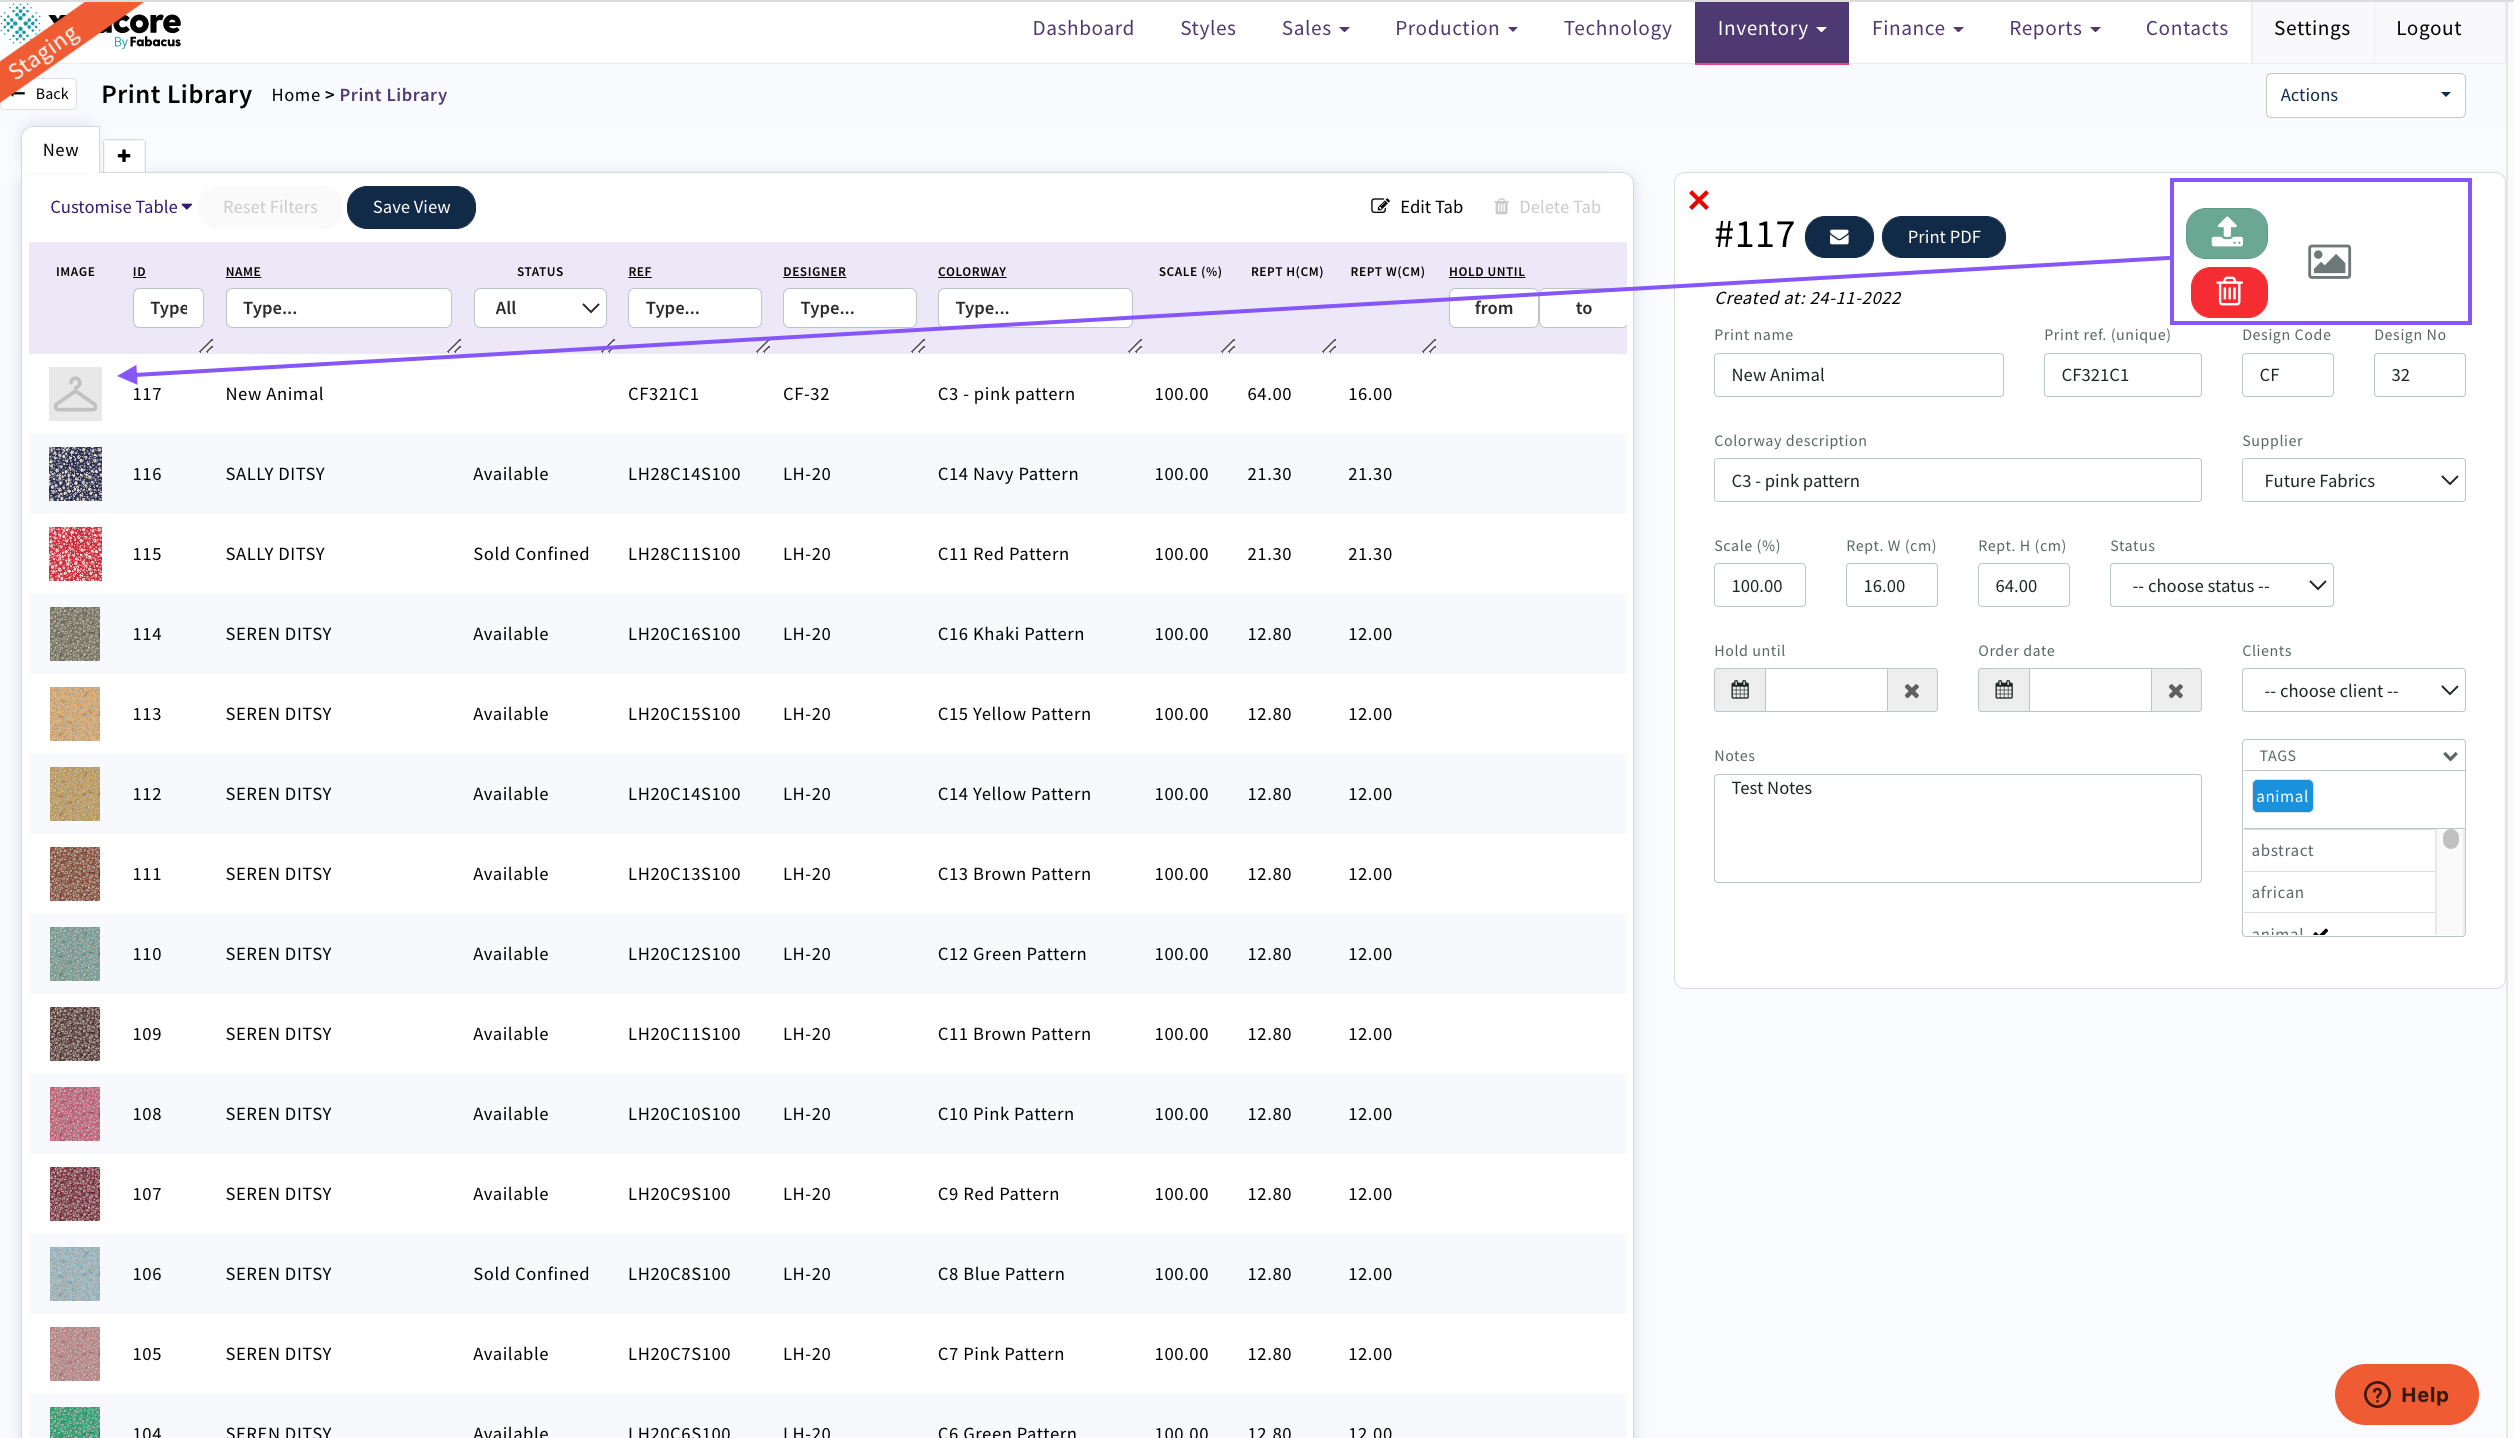Select the SALLY DITSY navy pattern thumbnail

74,473
